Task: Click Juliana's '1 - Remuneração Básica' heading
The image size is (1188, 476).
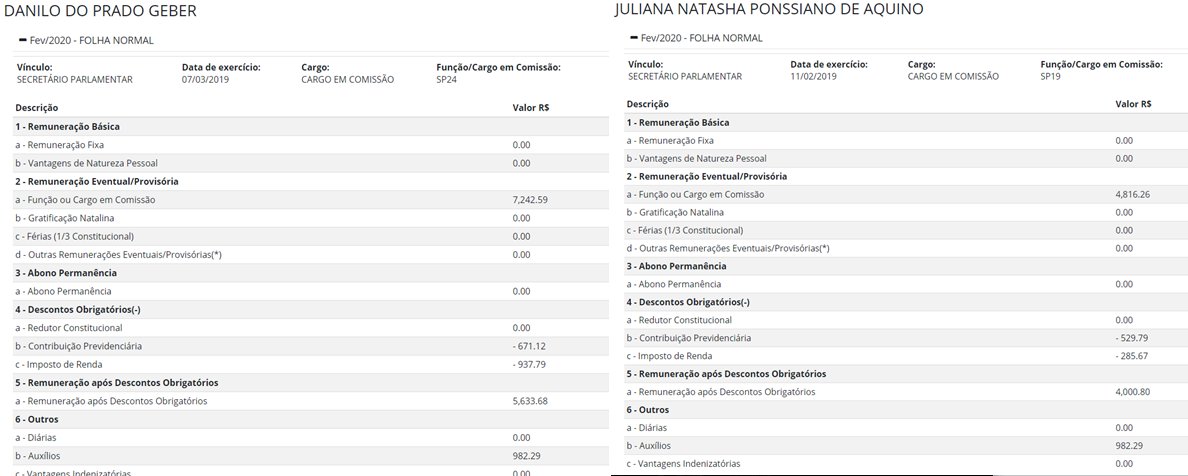Action: pyautogui.click(x=678, y=122)
